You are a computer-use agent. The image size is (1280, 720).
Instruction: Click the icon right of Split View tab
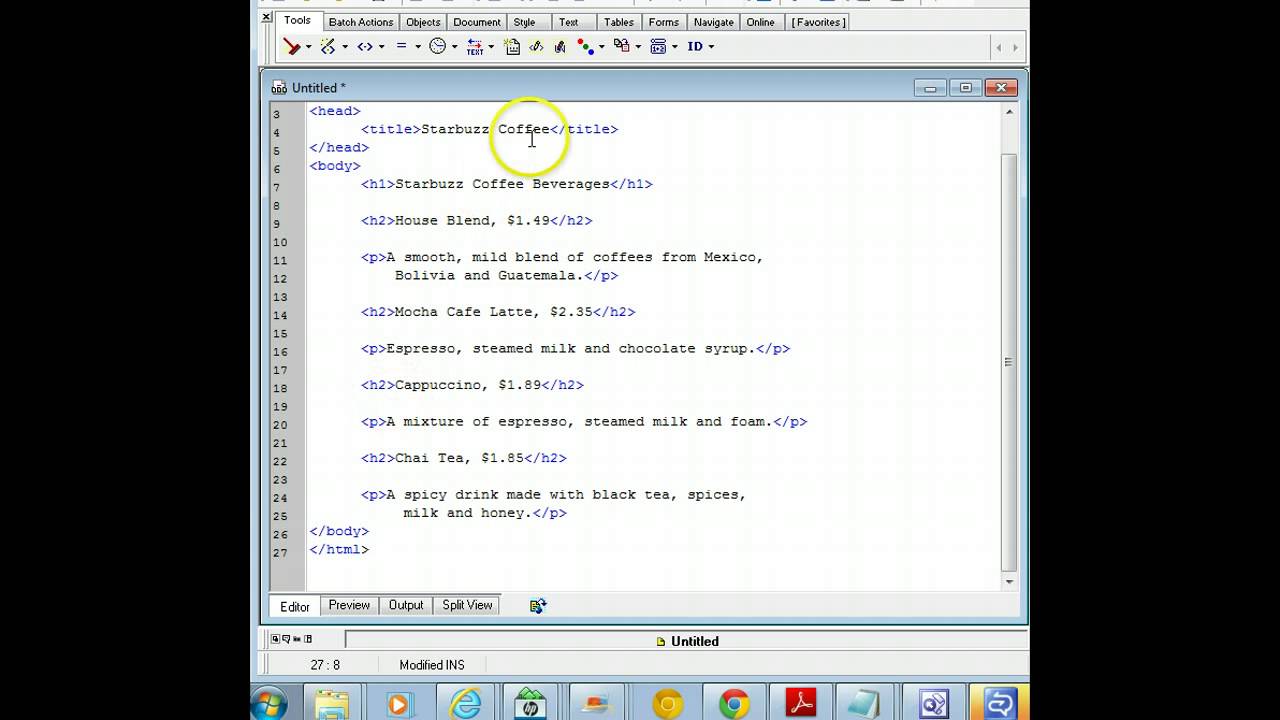(x=538, y=605)
